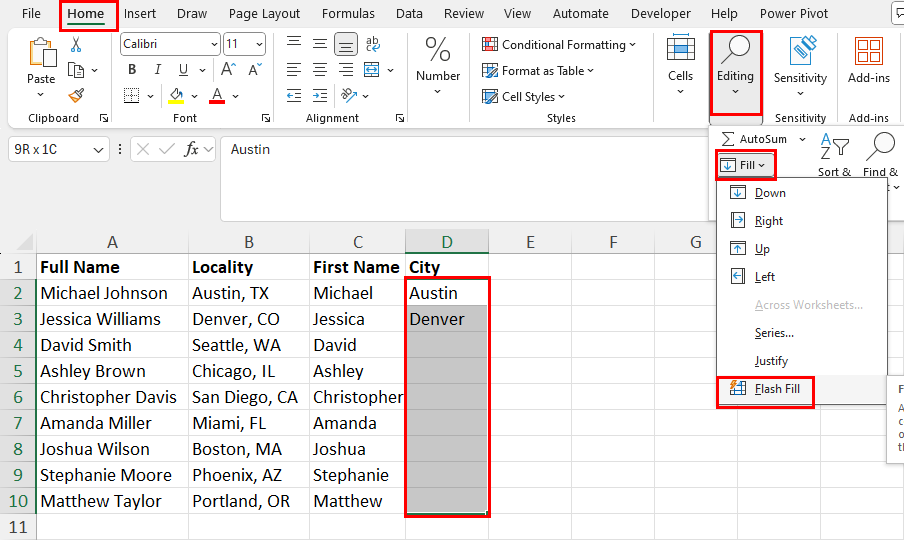Open the Add-ins icon
The image size is (904, 540).
(869, 51)
